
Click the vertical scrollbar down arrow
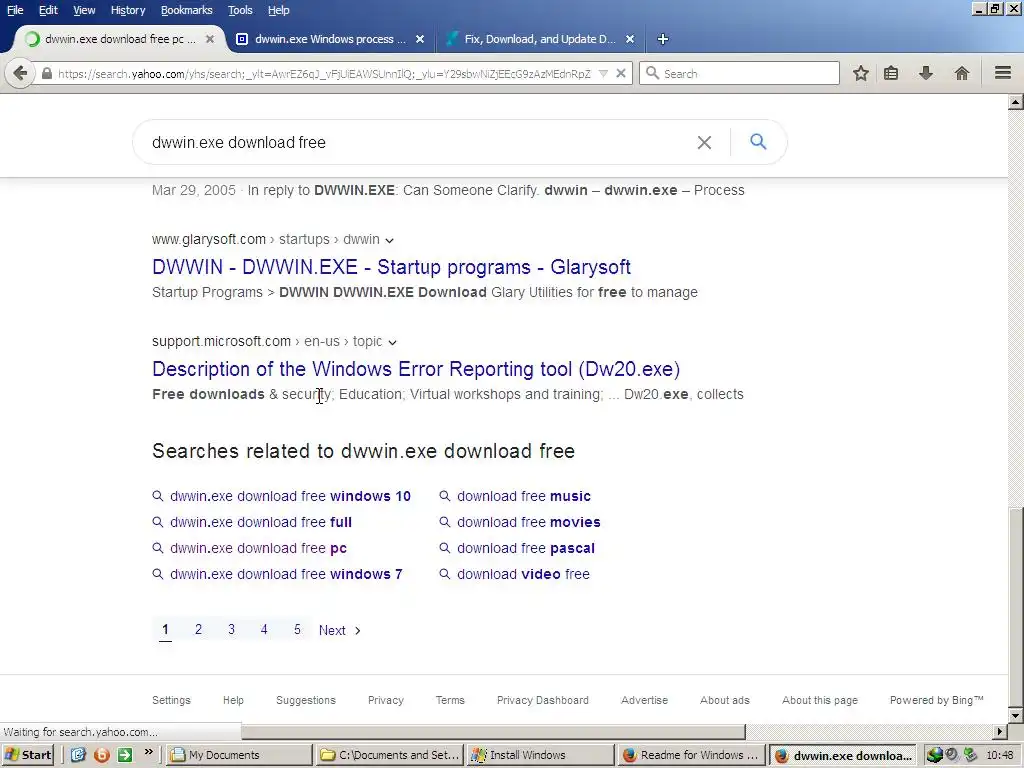tap(1016, 715)
